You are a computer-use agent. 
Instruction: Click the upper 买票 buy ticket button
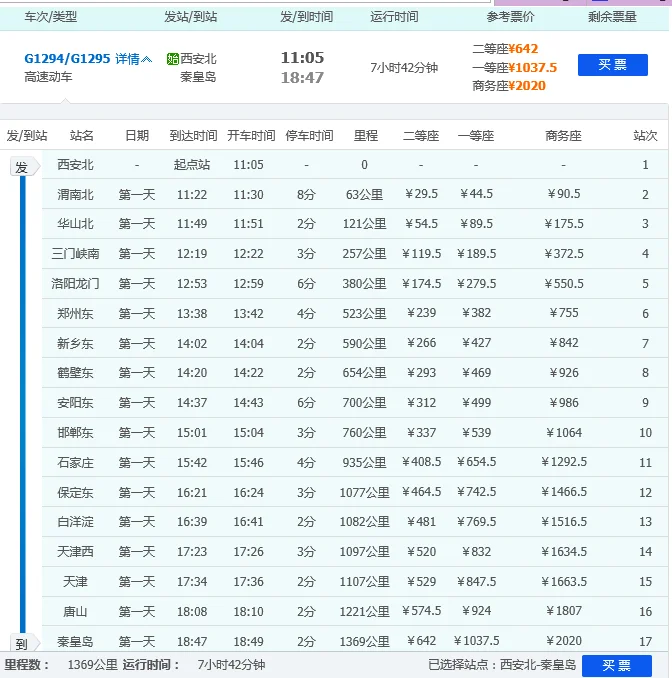coord(613,65)
